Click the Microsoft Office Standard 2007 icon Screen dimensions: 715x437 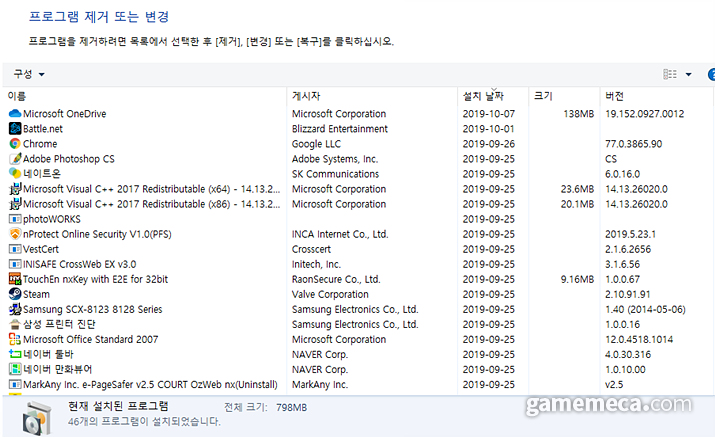[14, 339]
